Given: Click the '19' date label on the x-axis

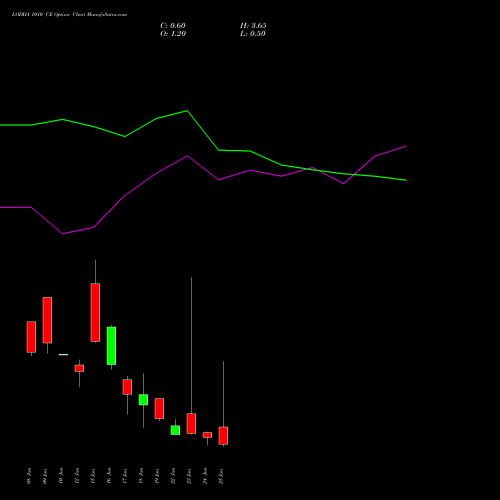Looking at the screenshot, I should point(157,476).
